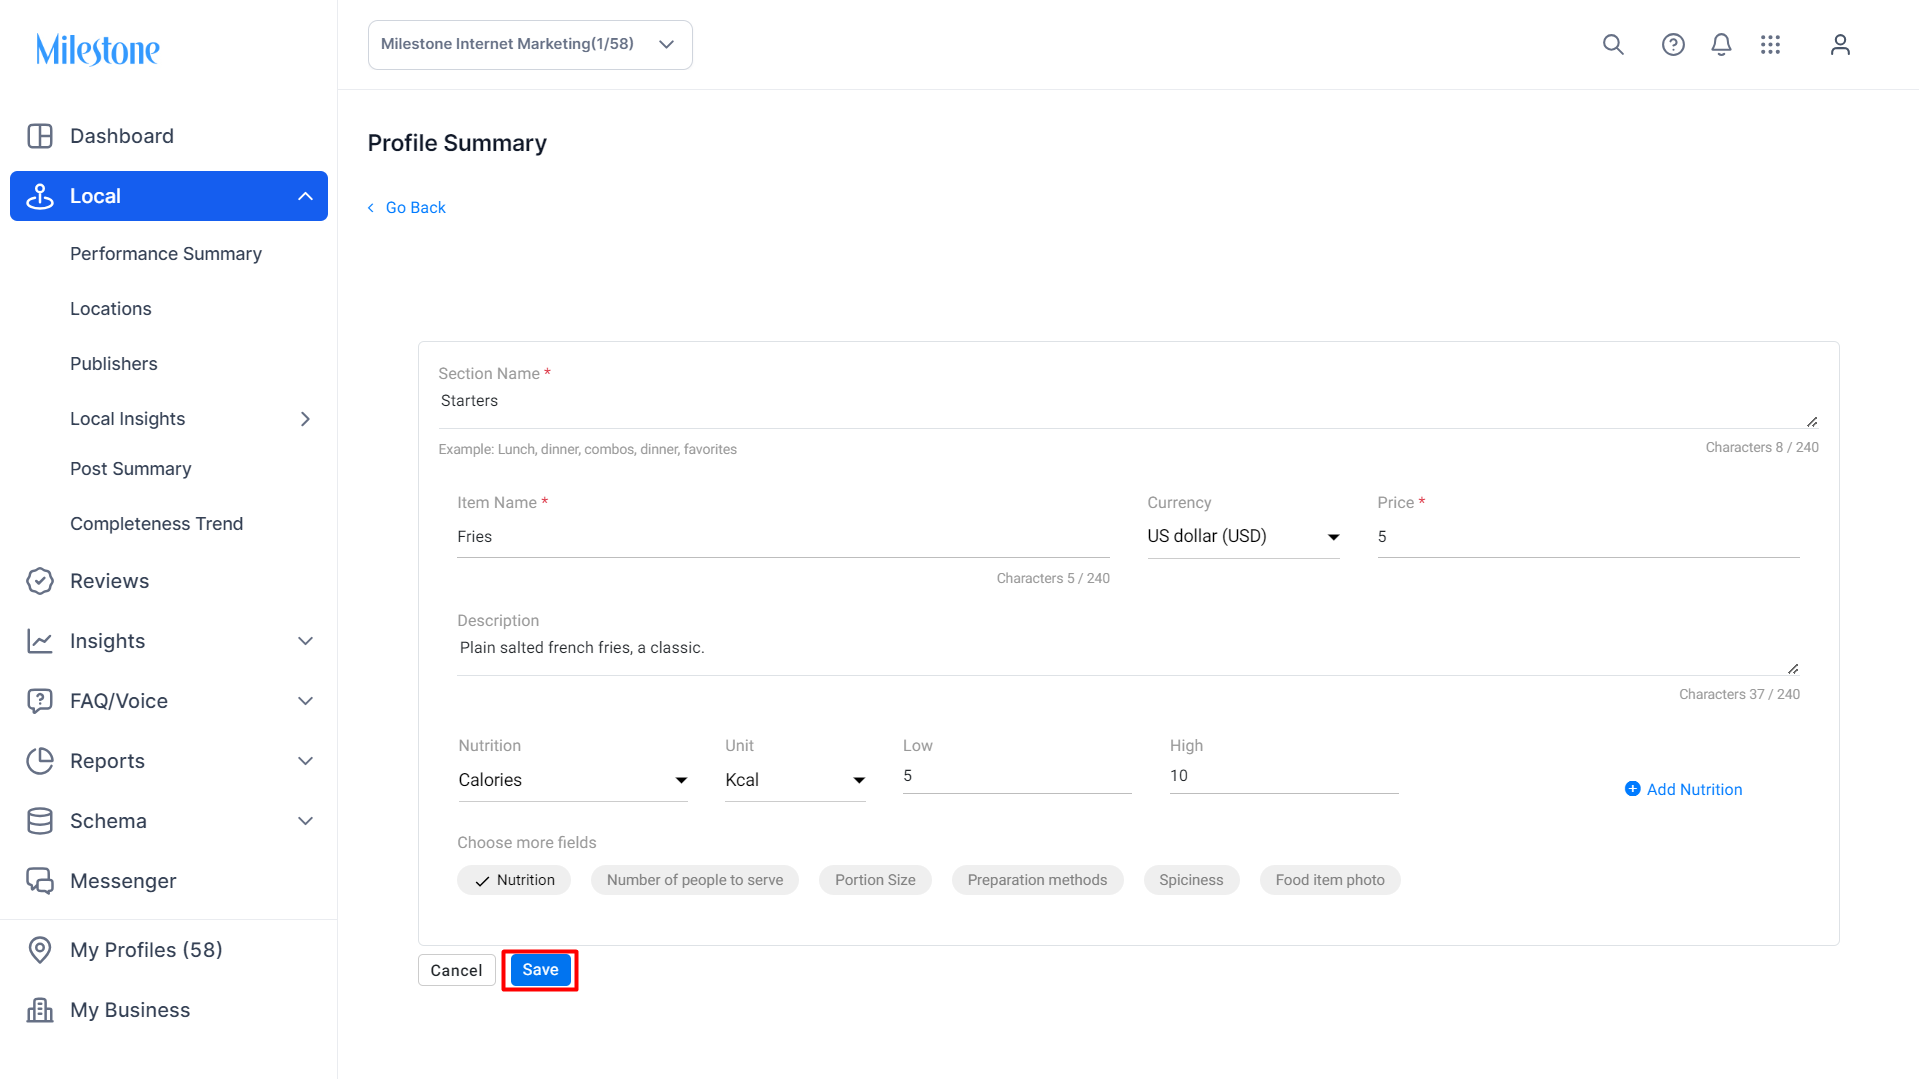The image size is (1919, 1079).
Task: Open the search icon in header
Action: tap(1613, 45)
